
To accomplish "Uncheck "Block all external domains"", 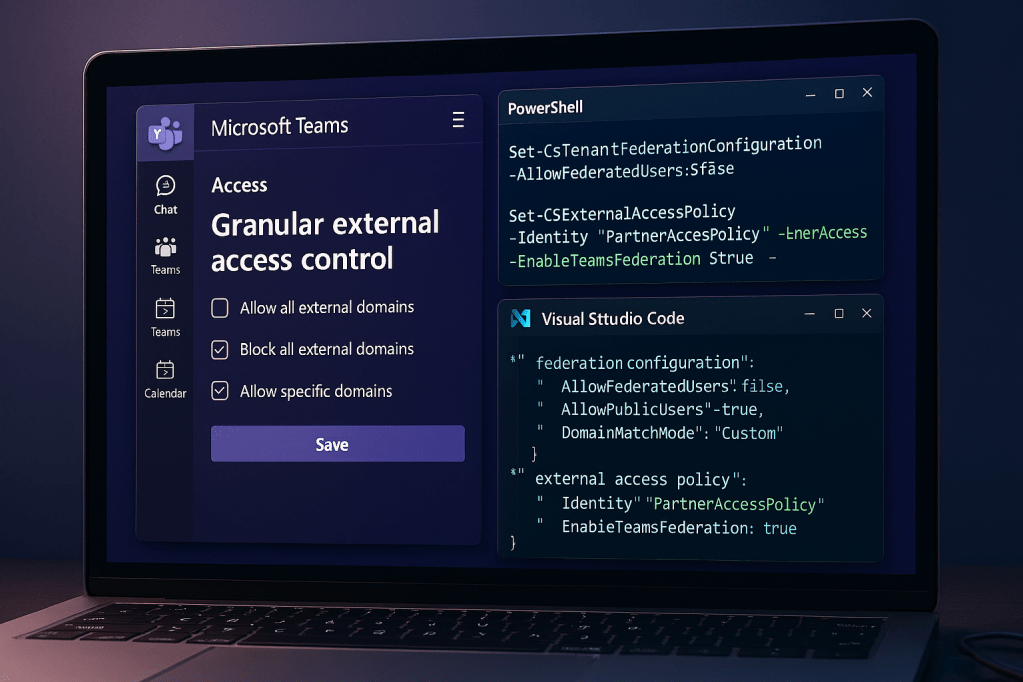I will [219, 349].
